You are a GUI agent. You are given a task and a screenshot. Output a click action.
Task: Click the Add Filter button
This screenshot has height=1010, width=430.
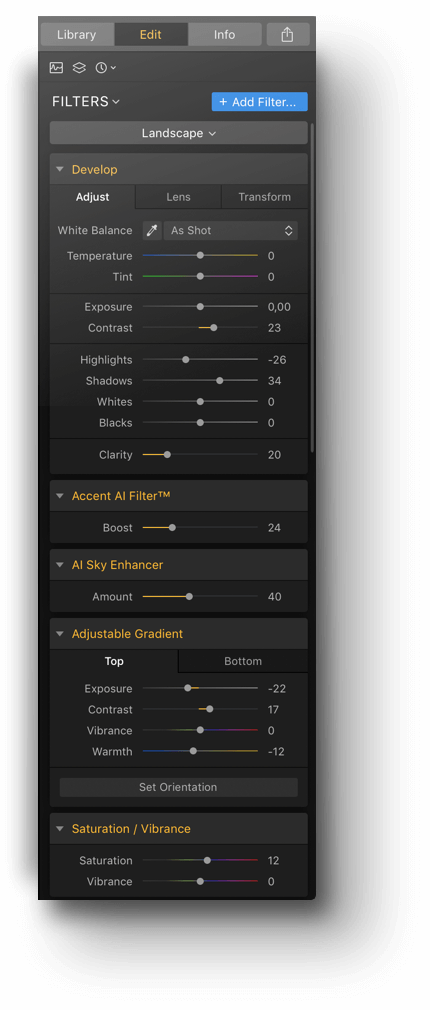[x=259, y=102]
